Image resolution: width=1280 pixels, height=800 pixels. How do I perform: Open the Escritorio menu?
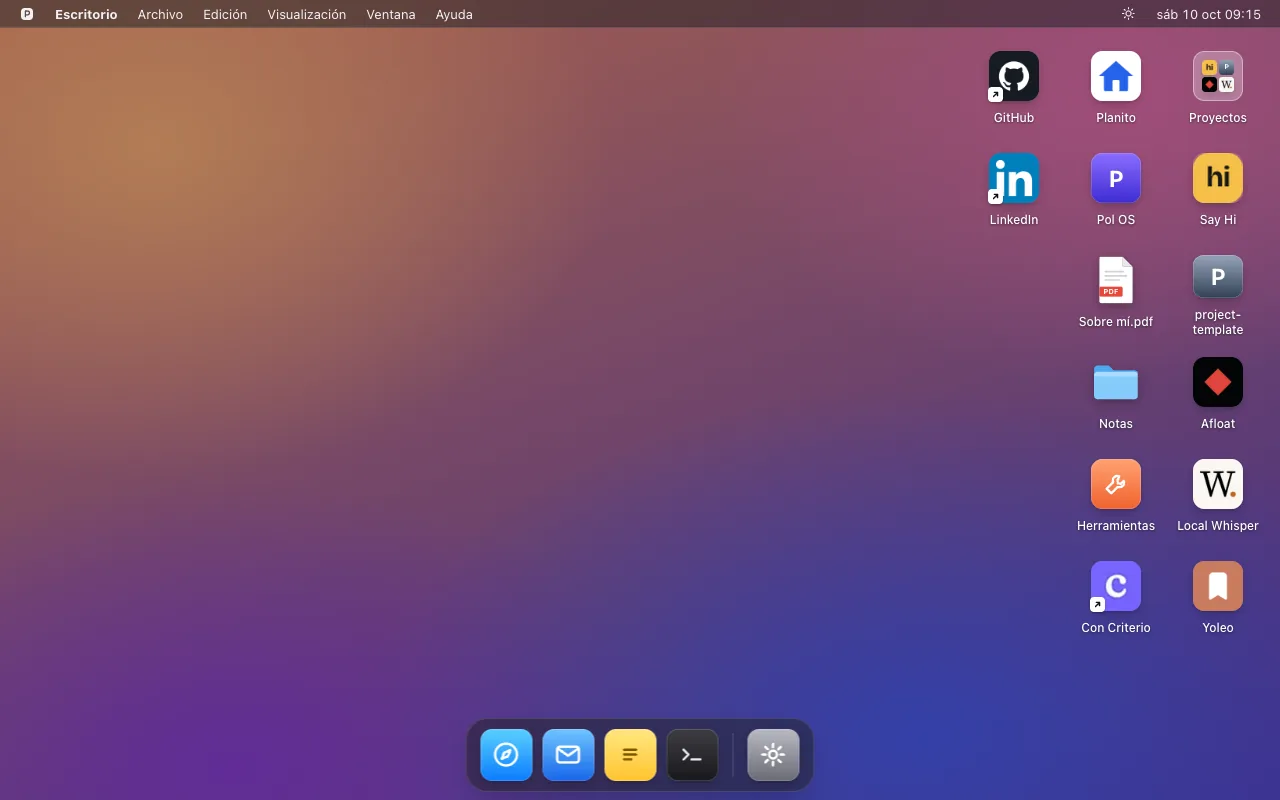[86, 14]
